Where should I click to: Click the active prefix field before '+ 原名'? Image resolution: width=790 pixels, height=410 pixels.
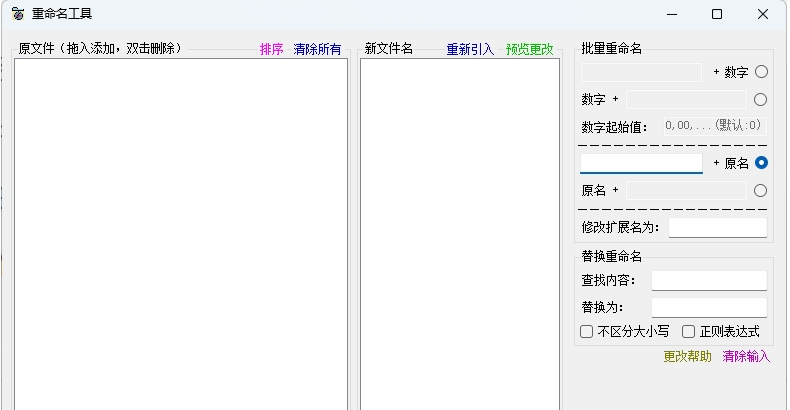point(641,163)
